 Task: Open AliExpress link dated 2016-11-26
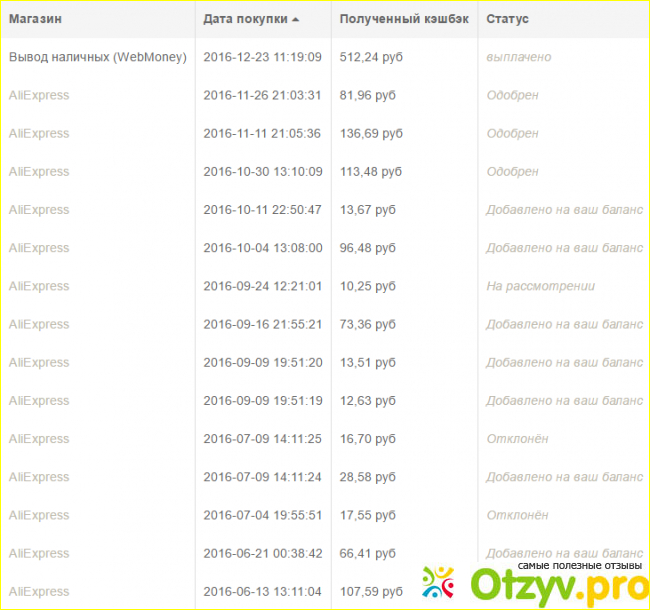39,96
